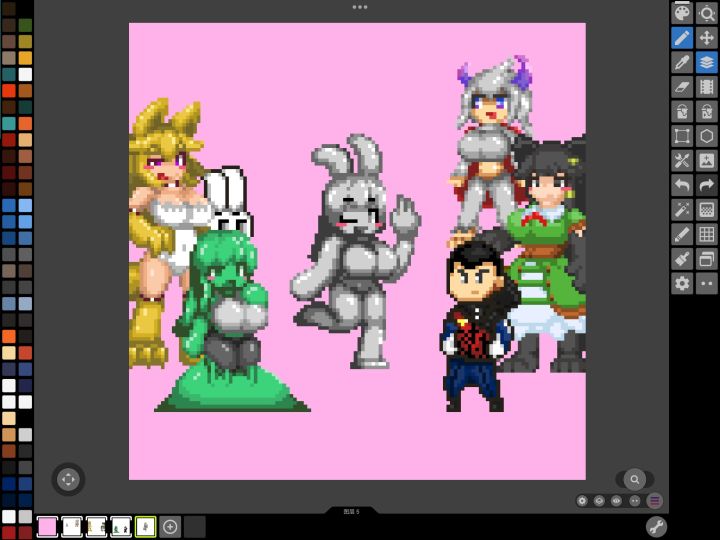Select the Paint Bucket fill tool

pos(682,111)
